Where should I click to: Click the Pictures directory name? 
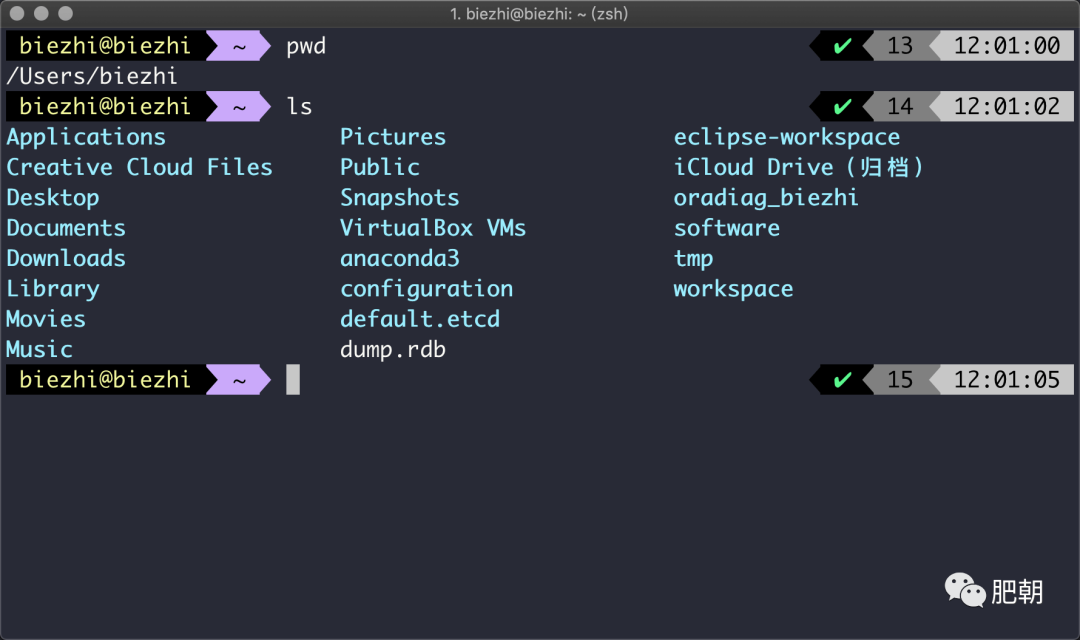[393, 137]
